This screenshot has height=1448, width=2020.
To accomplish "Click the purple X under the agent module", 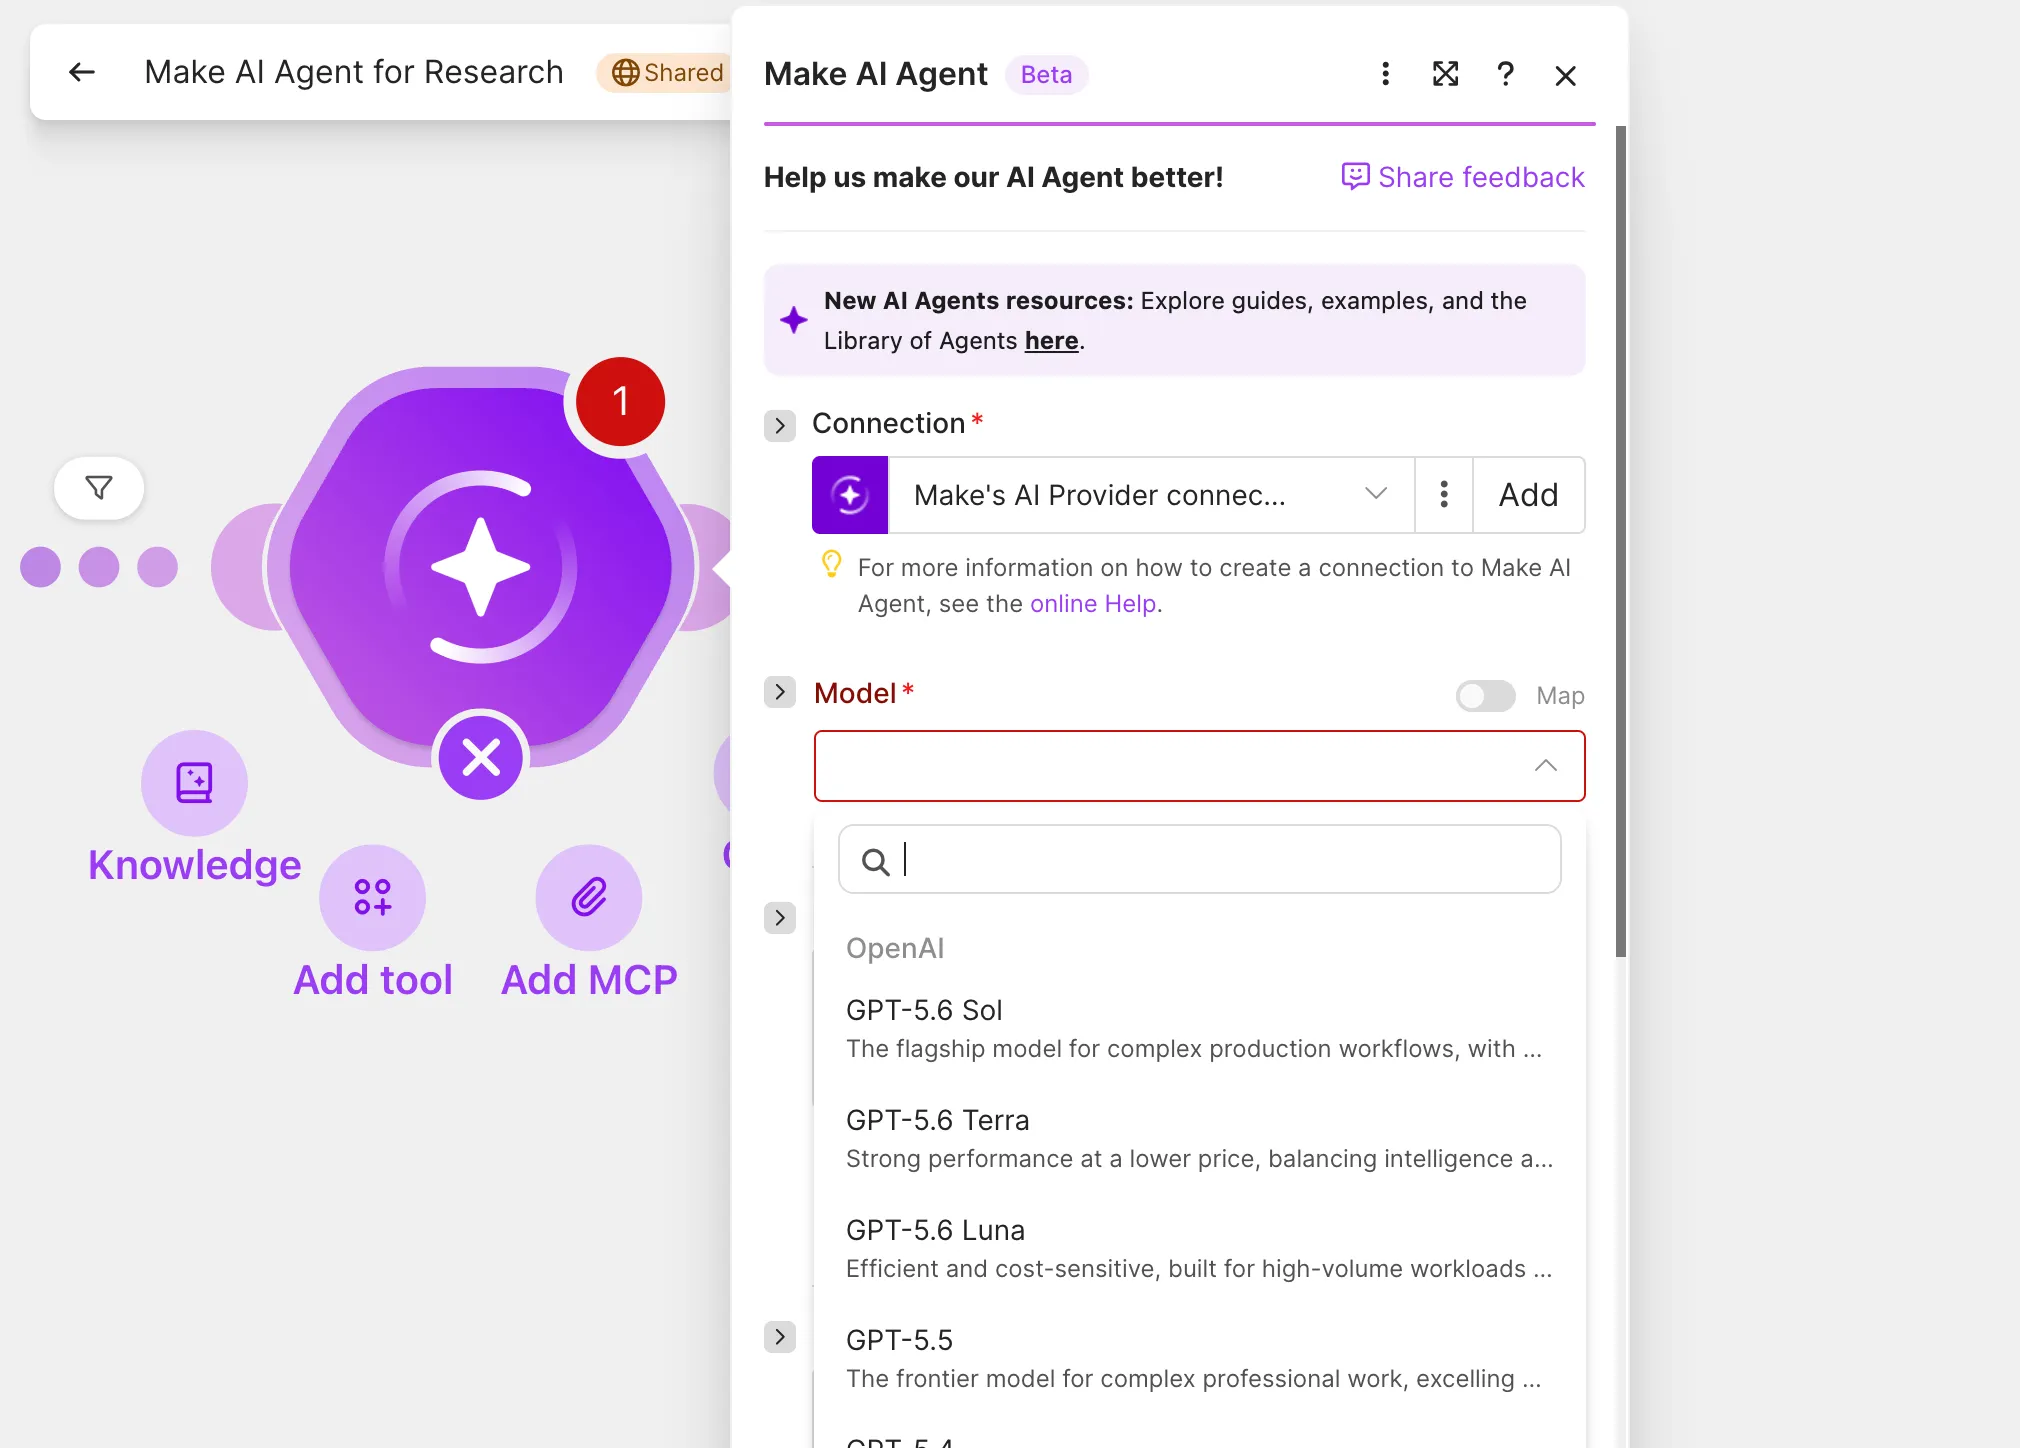I will click(x=481, y=757).
